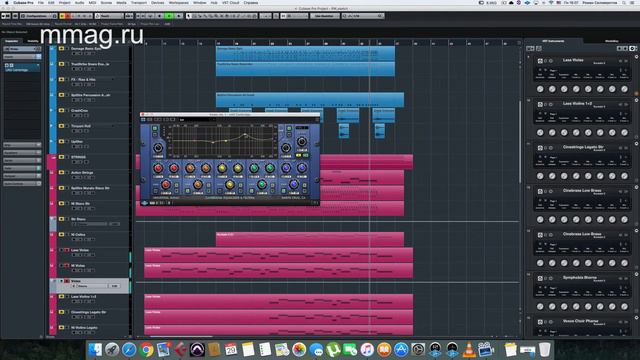This screenshot has height=360, width=640.
Task: Click folder icon of Action Strings track
Action: point(62,173)
